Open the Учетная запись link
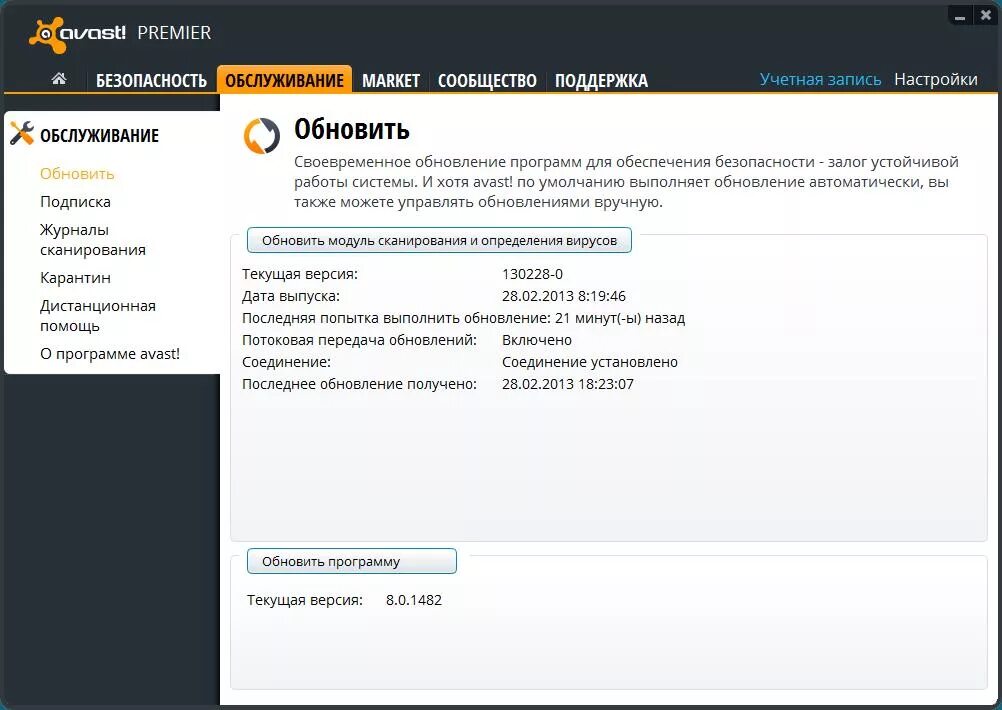 point(820,79)
